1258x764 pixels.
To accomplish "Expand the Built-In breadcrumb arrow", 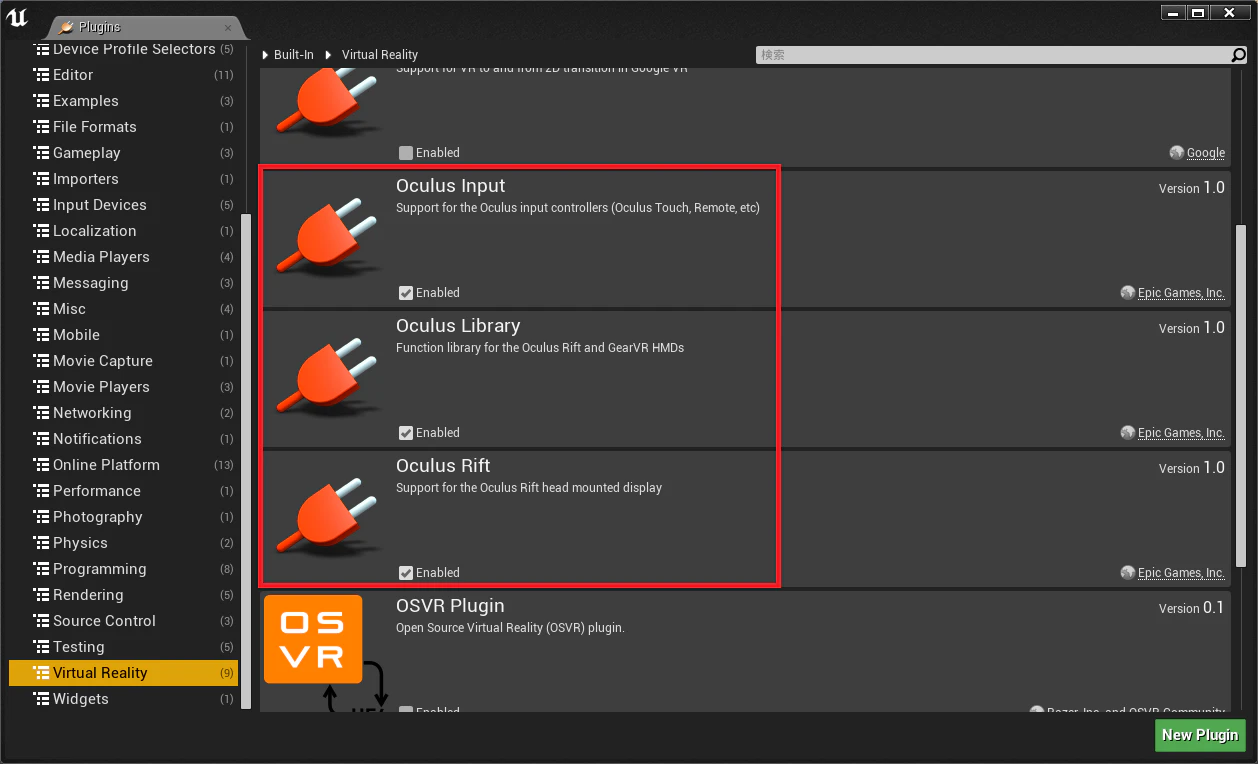I will coord(266,55).
